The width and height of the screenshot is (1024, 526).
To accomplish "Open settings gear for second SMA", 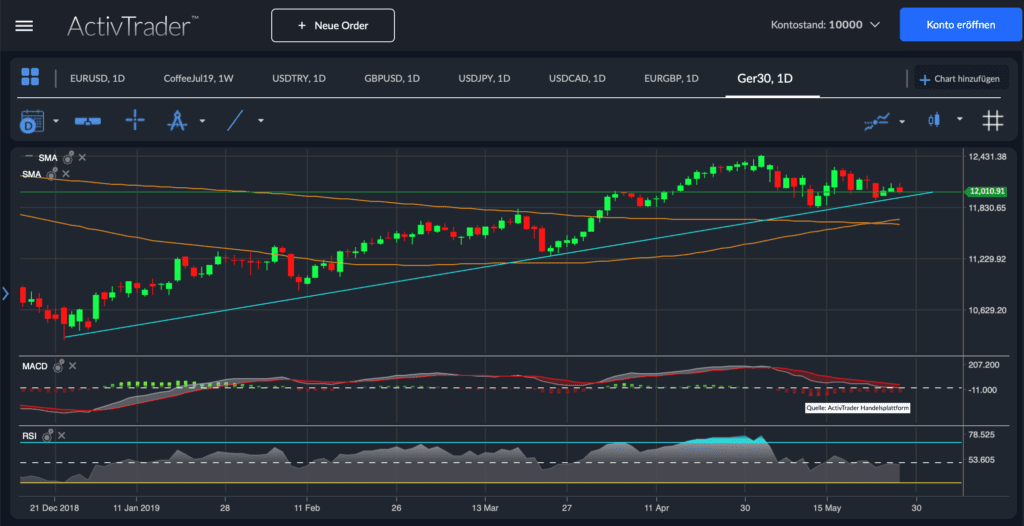I will point(52,174).
